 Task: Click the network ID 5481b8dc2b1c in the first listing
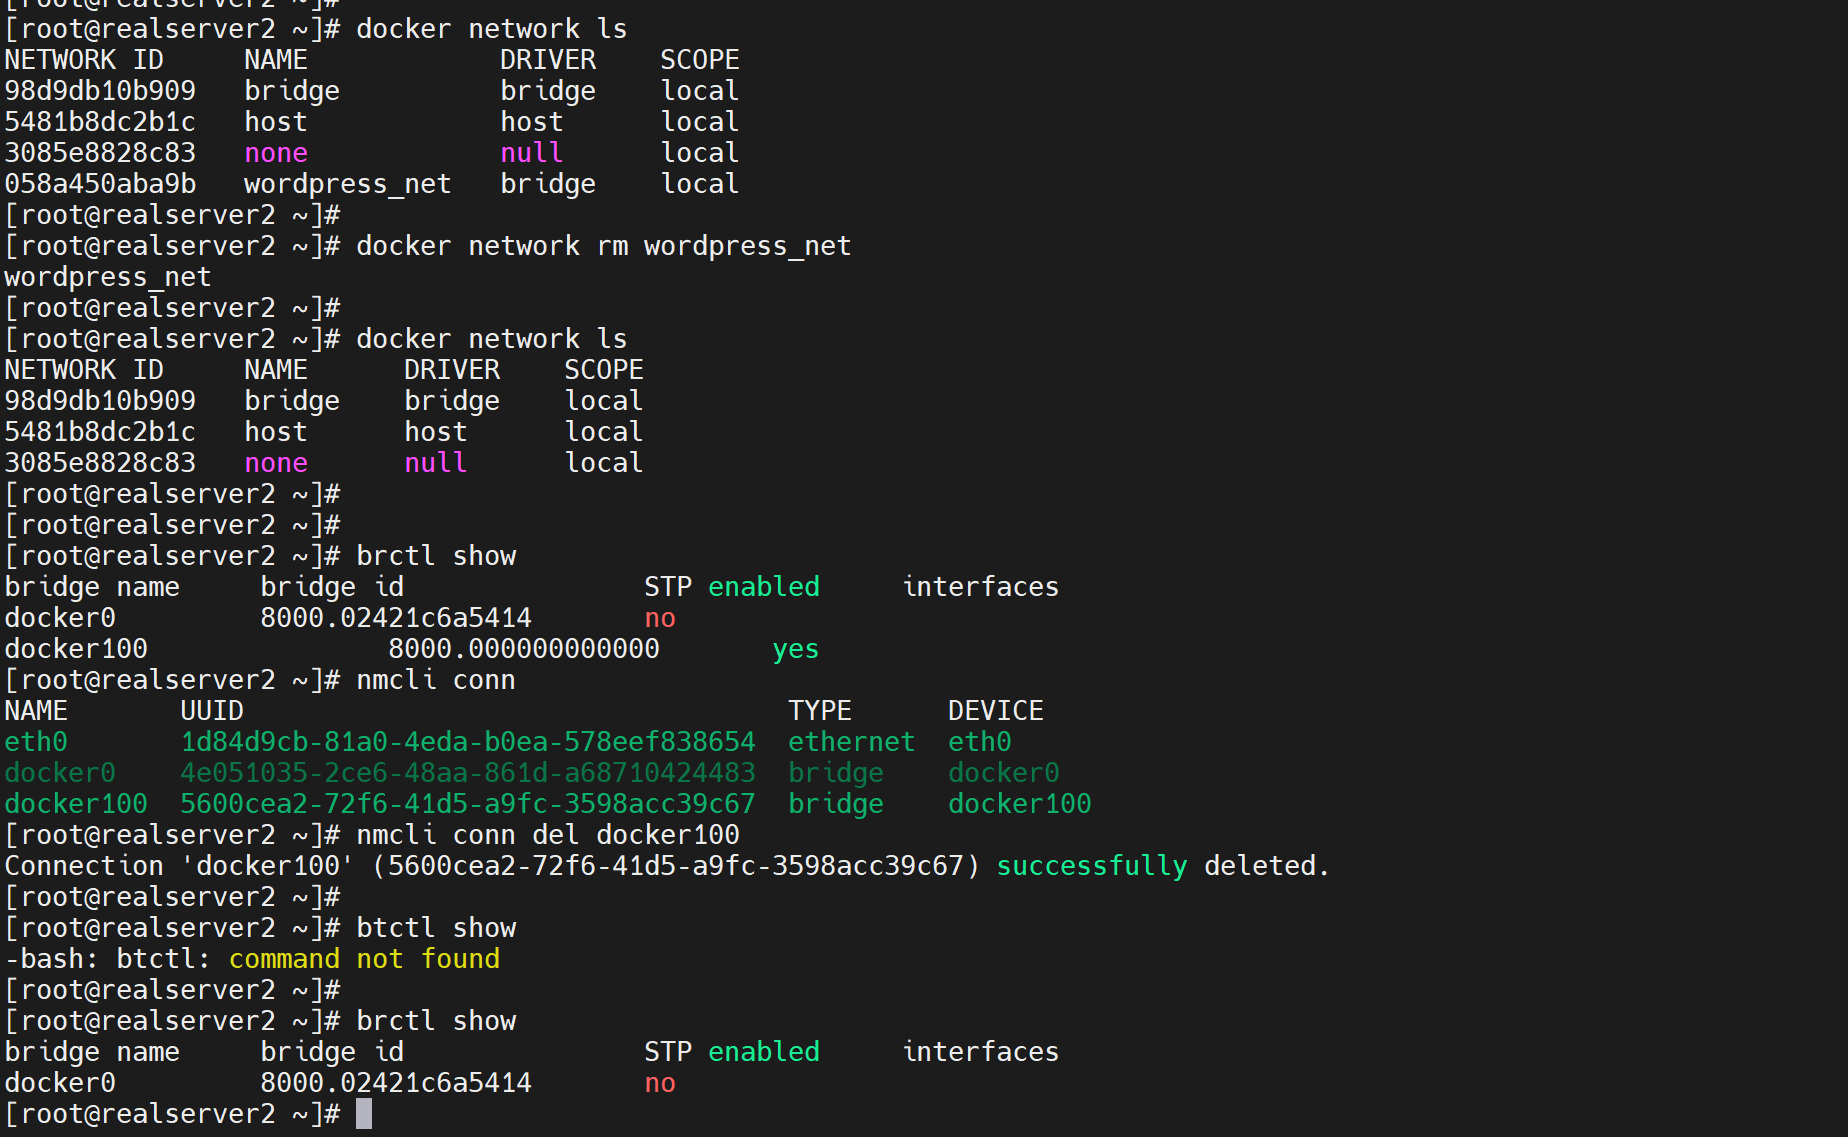pyautogui.click(x=100, y=122)
